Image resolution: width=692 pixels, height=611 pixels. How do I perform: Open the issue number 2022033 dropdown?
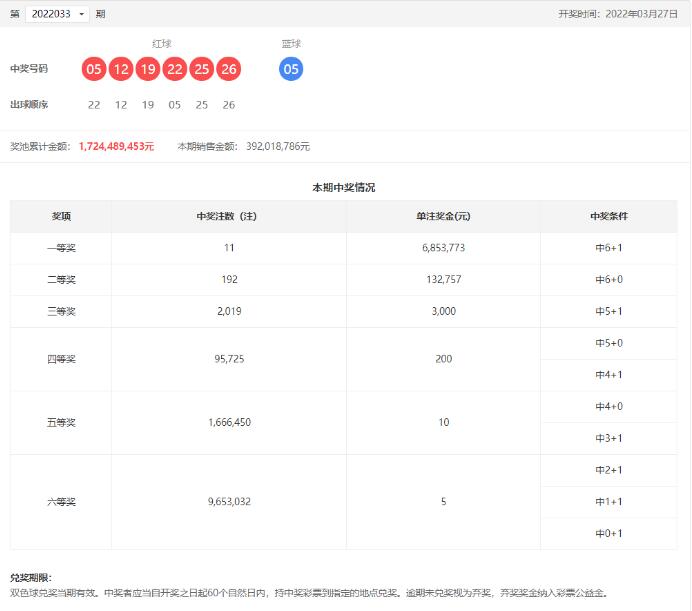click(x=57, y=14)
